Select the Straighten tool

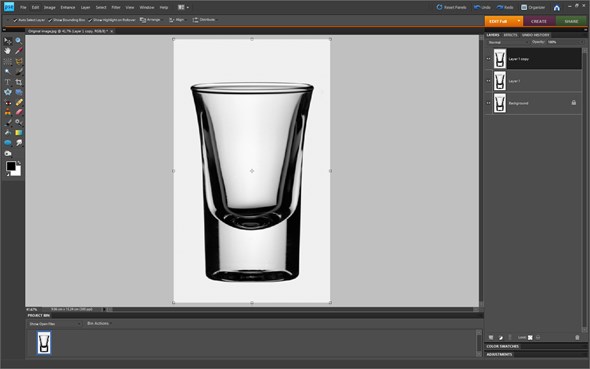(18, 92)
